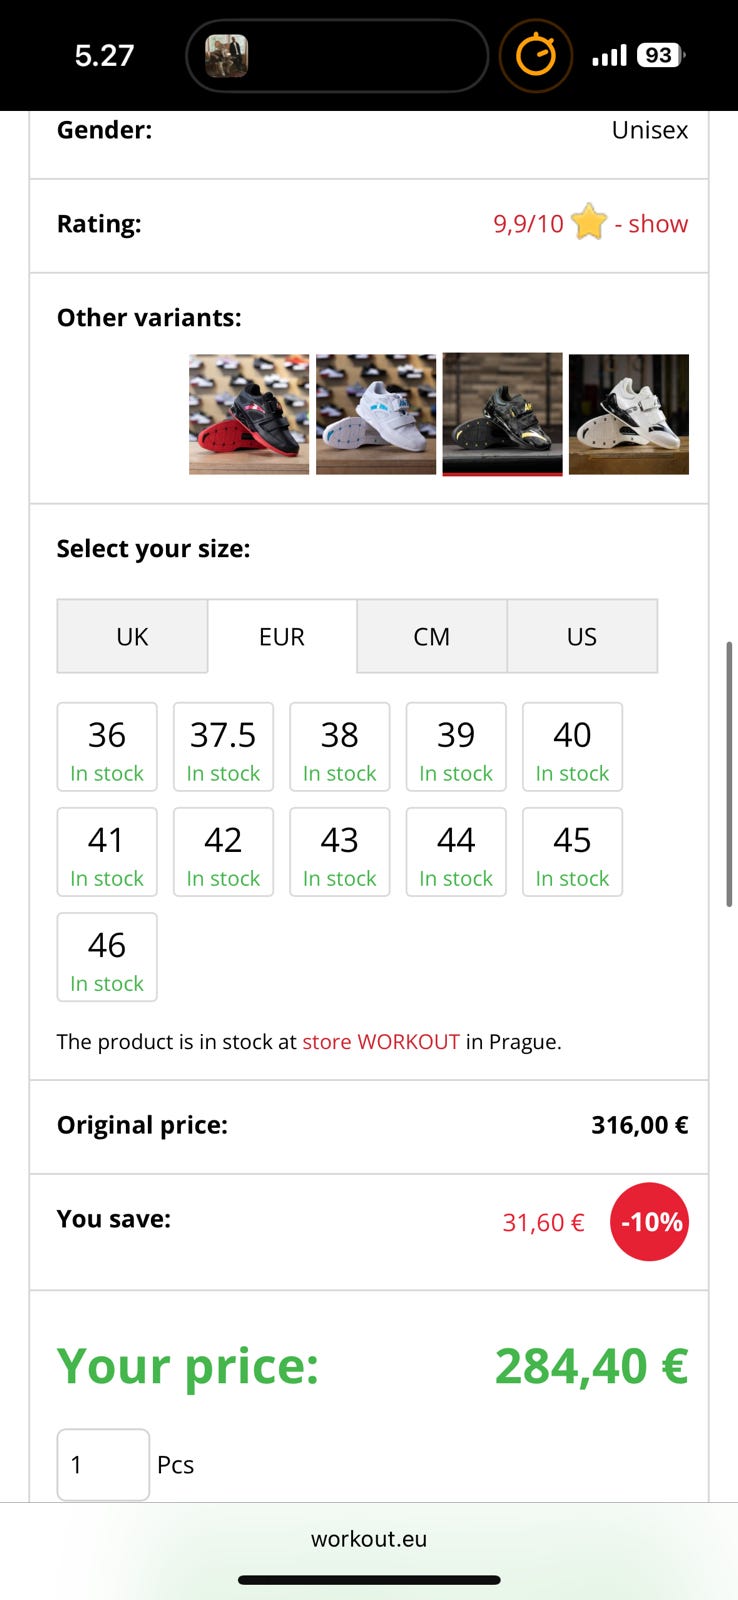Select the white and black shoe variant
The image size is (738, 1600).
click(629, 414)
